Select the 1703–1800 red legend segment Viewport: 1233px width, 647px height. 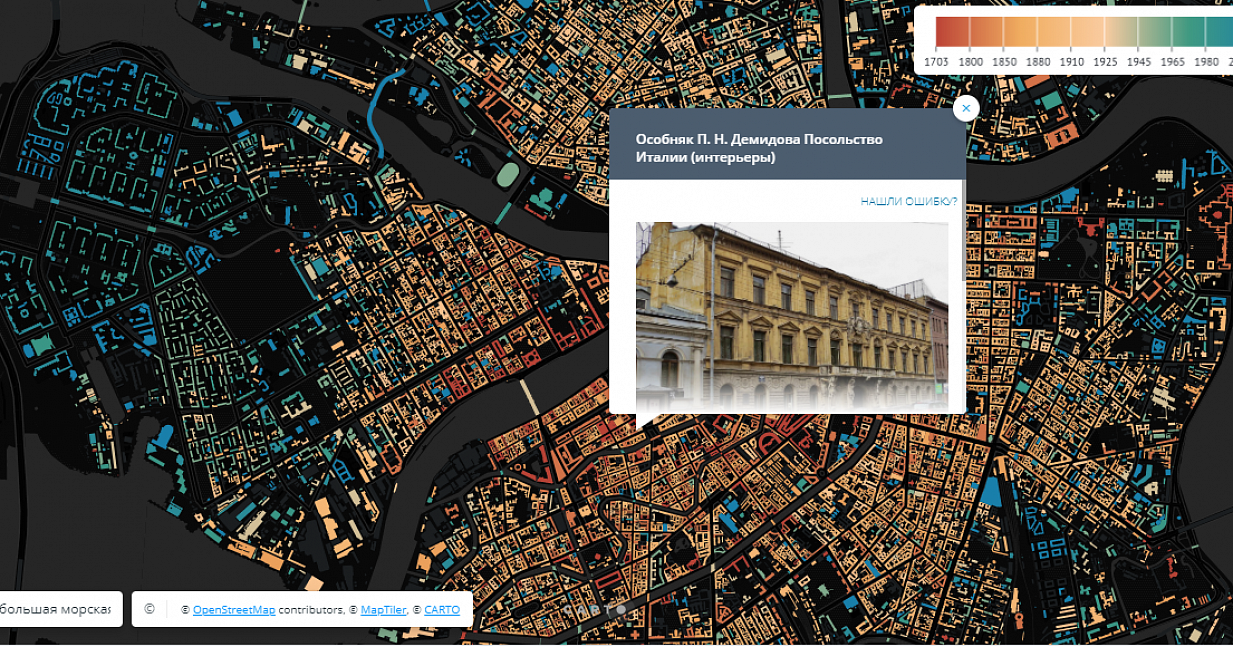pyautogui.click(x=953, y=32)
